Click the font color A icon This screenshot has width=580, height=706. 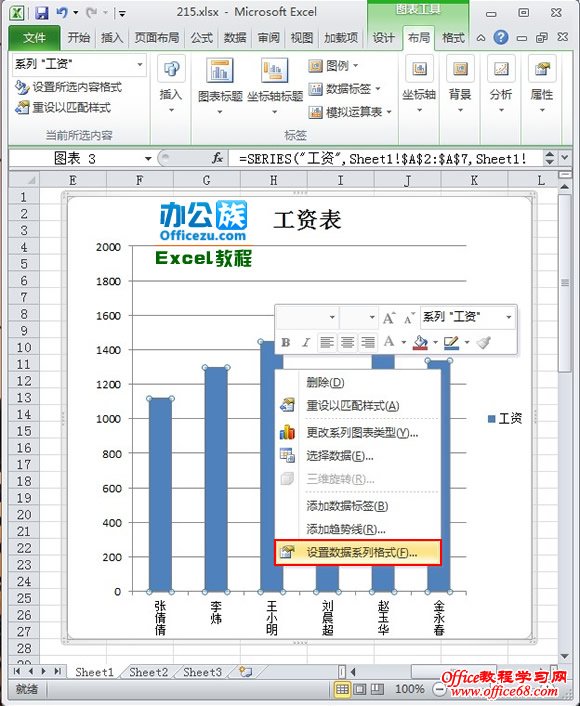pyautogui.click(x=389, y=342)
